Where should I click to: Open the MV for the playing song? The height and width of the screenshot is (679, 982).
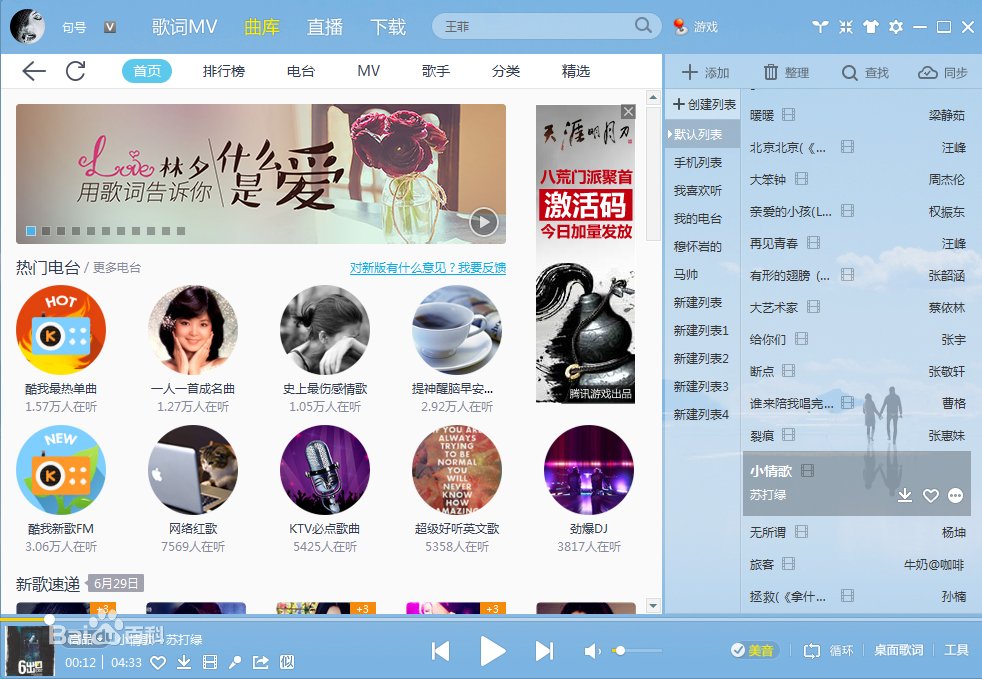pyautogui.click(x=210, y=662)
